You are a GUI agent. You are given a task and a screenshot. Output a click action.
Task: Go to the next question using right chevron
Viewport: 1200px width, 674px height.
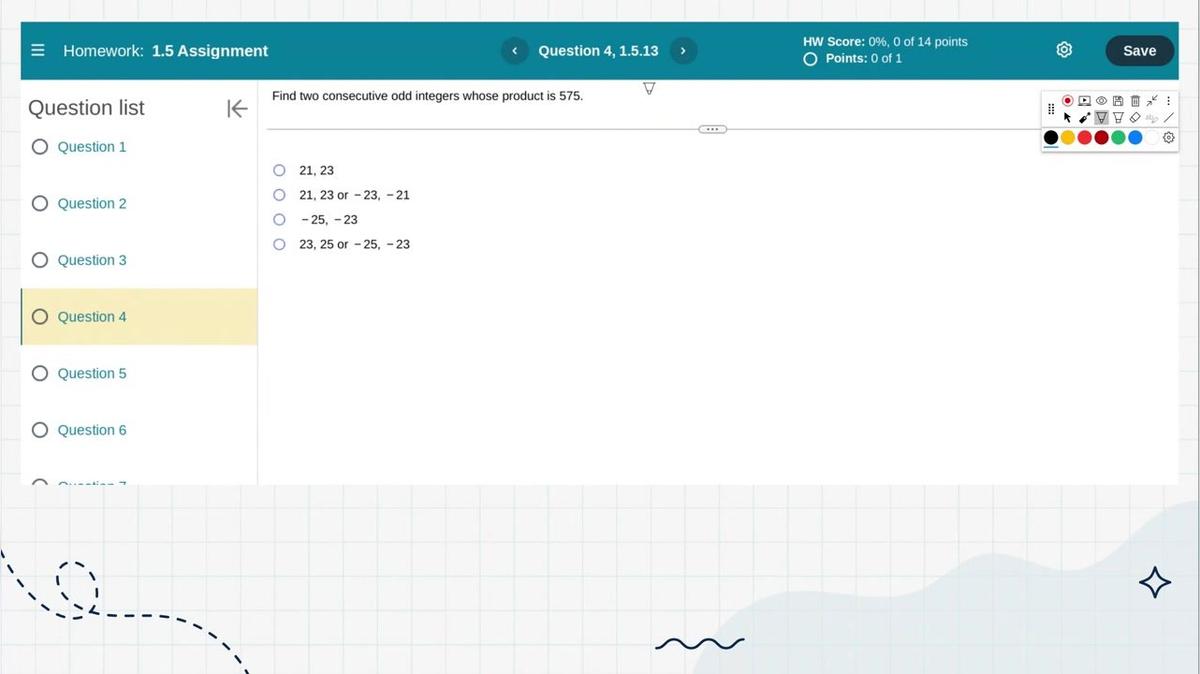pos(683,50)
